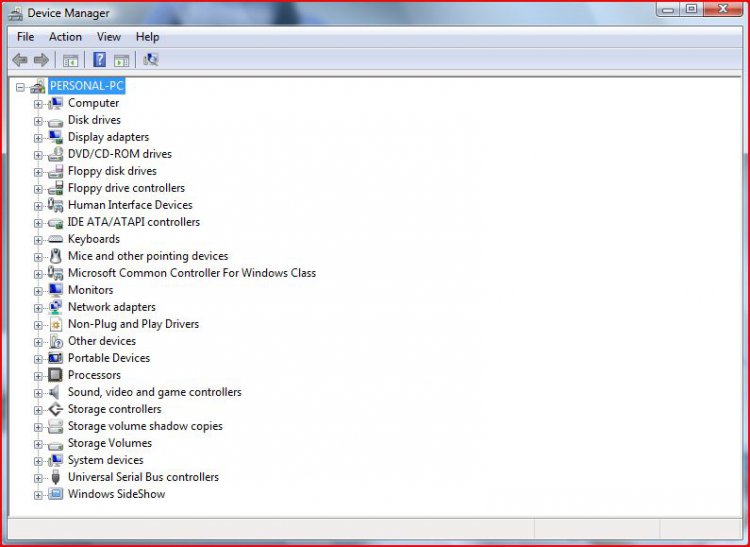Open the Help menu
Image resolution: width=750 pixels, height=547 pixels.
147,37
